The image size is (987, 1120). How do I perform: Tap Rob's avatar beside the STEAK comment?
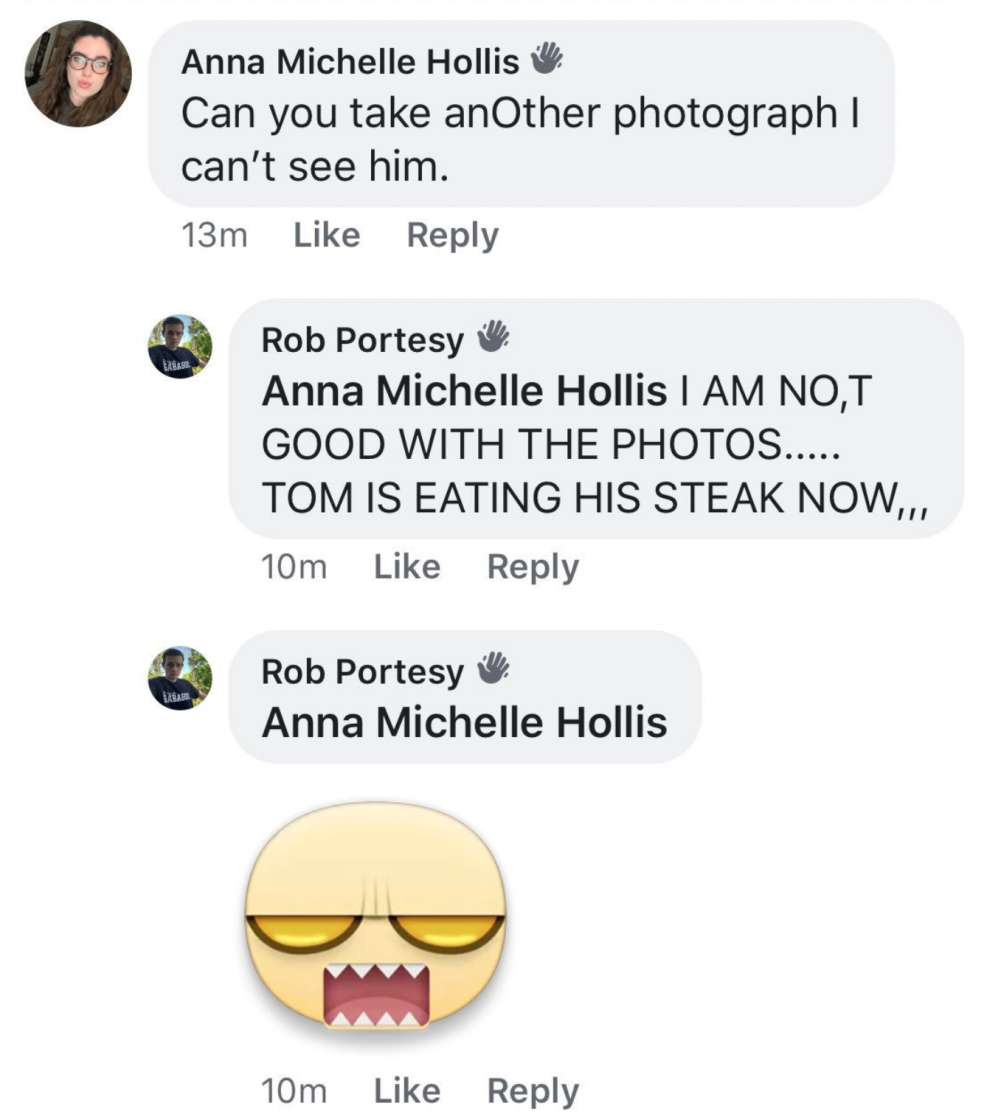pos(180,346)
